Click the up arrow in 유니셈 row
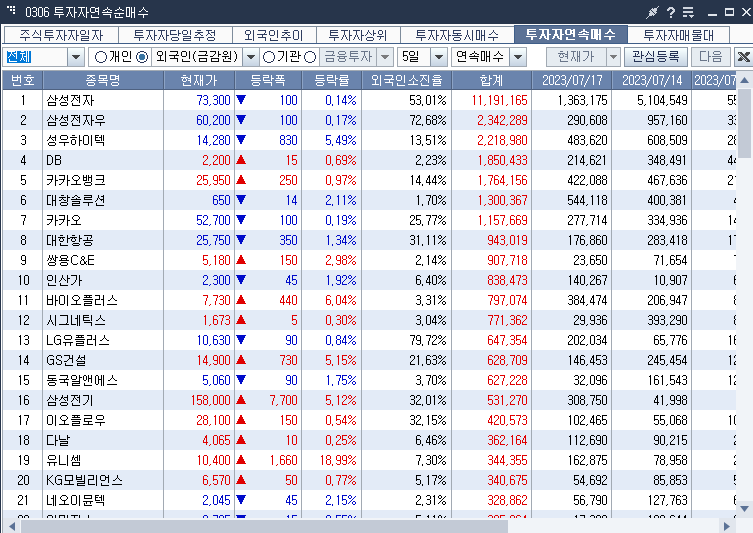 click(241, 460)
